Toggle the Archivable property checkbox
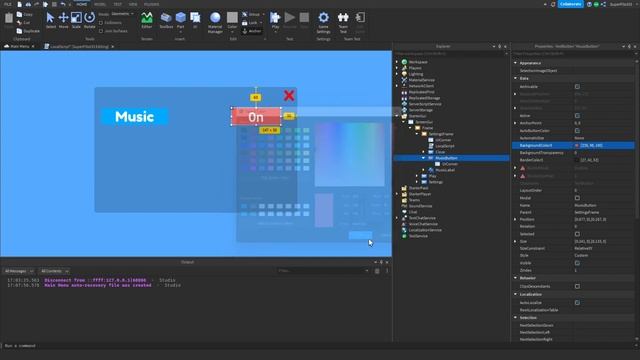 point(577,87)
